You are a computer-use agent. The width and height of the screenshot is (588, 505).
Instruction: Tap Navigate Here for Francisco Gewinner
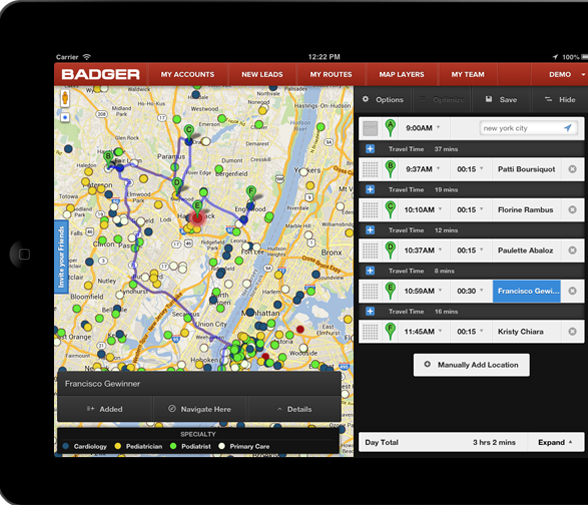click(x=199, y=409)
